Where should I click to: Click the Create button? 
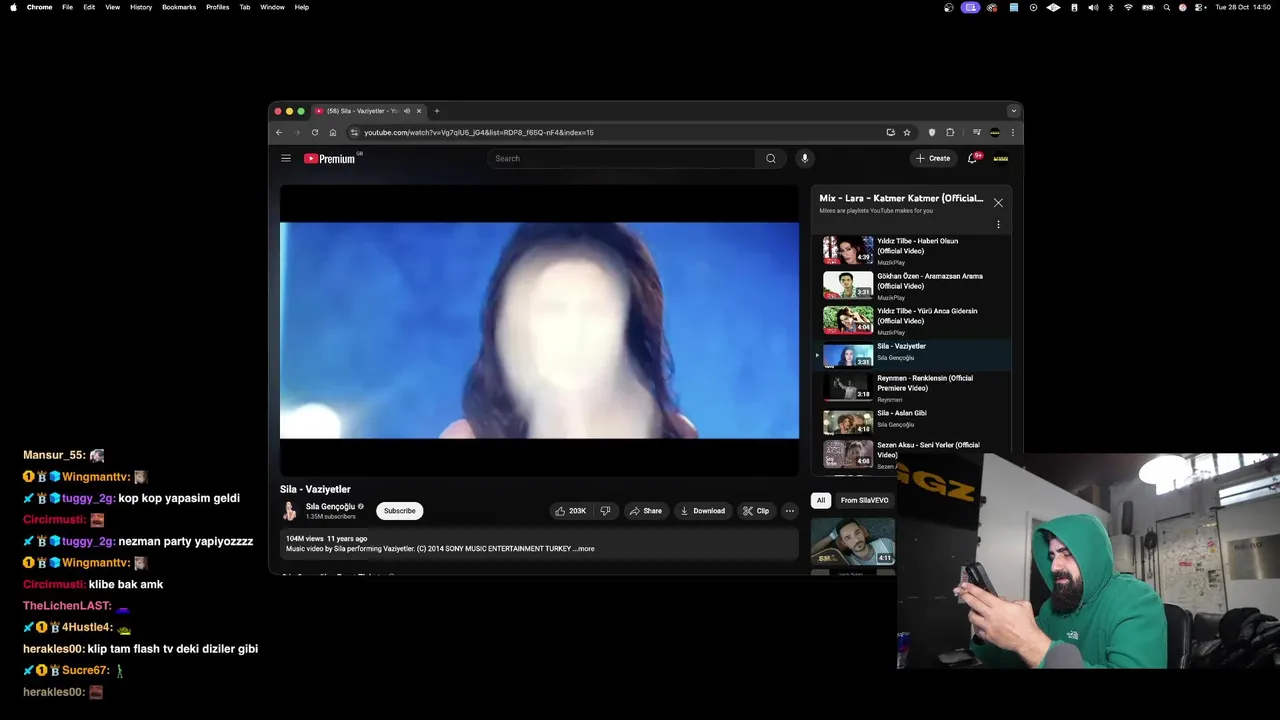tap(933, 158)
